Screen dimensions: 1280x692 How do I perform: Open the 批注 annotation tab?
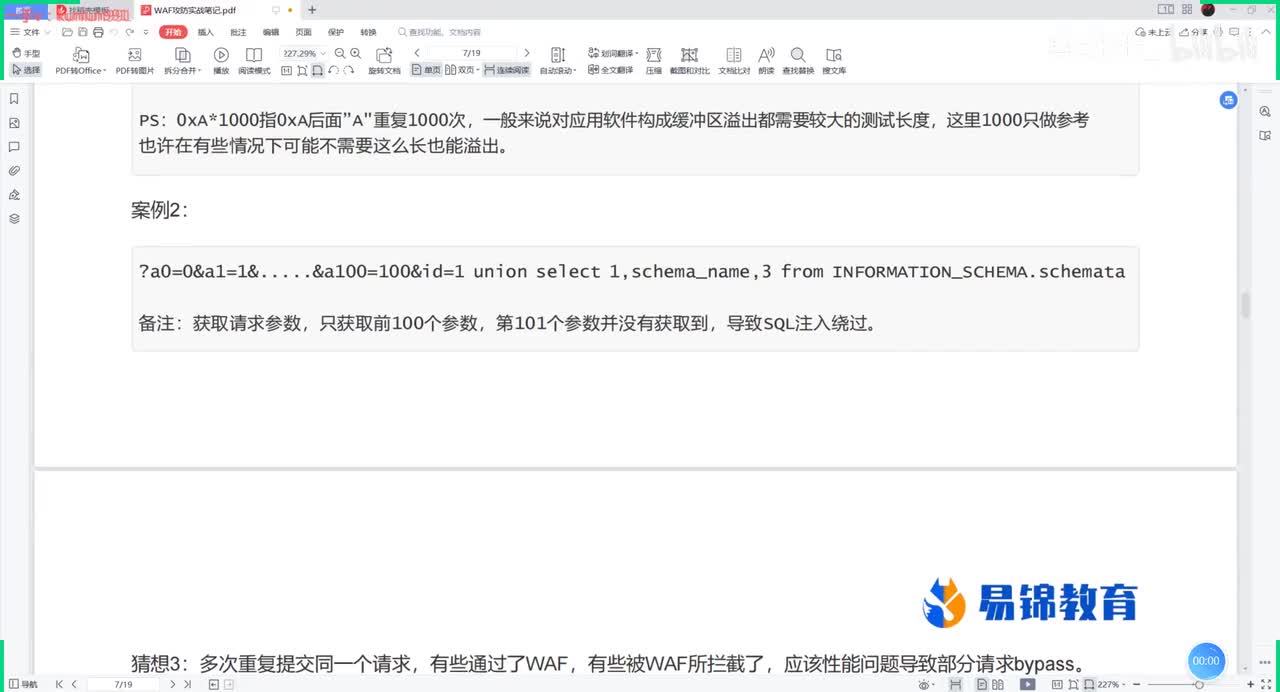(238, 32)
